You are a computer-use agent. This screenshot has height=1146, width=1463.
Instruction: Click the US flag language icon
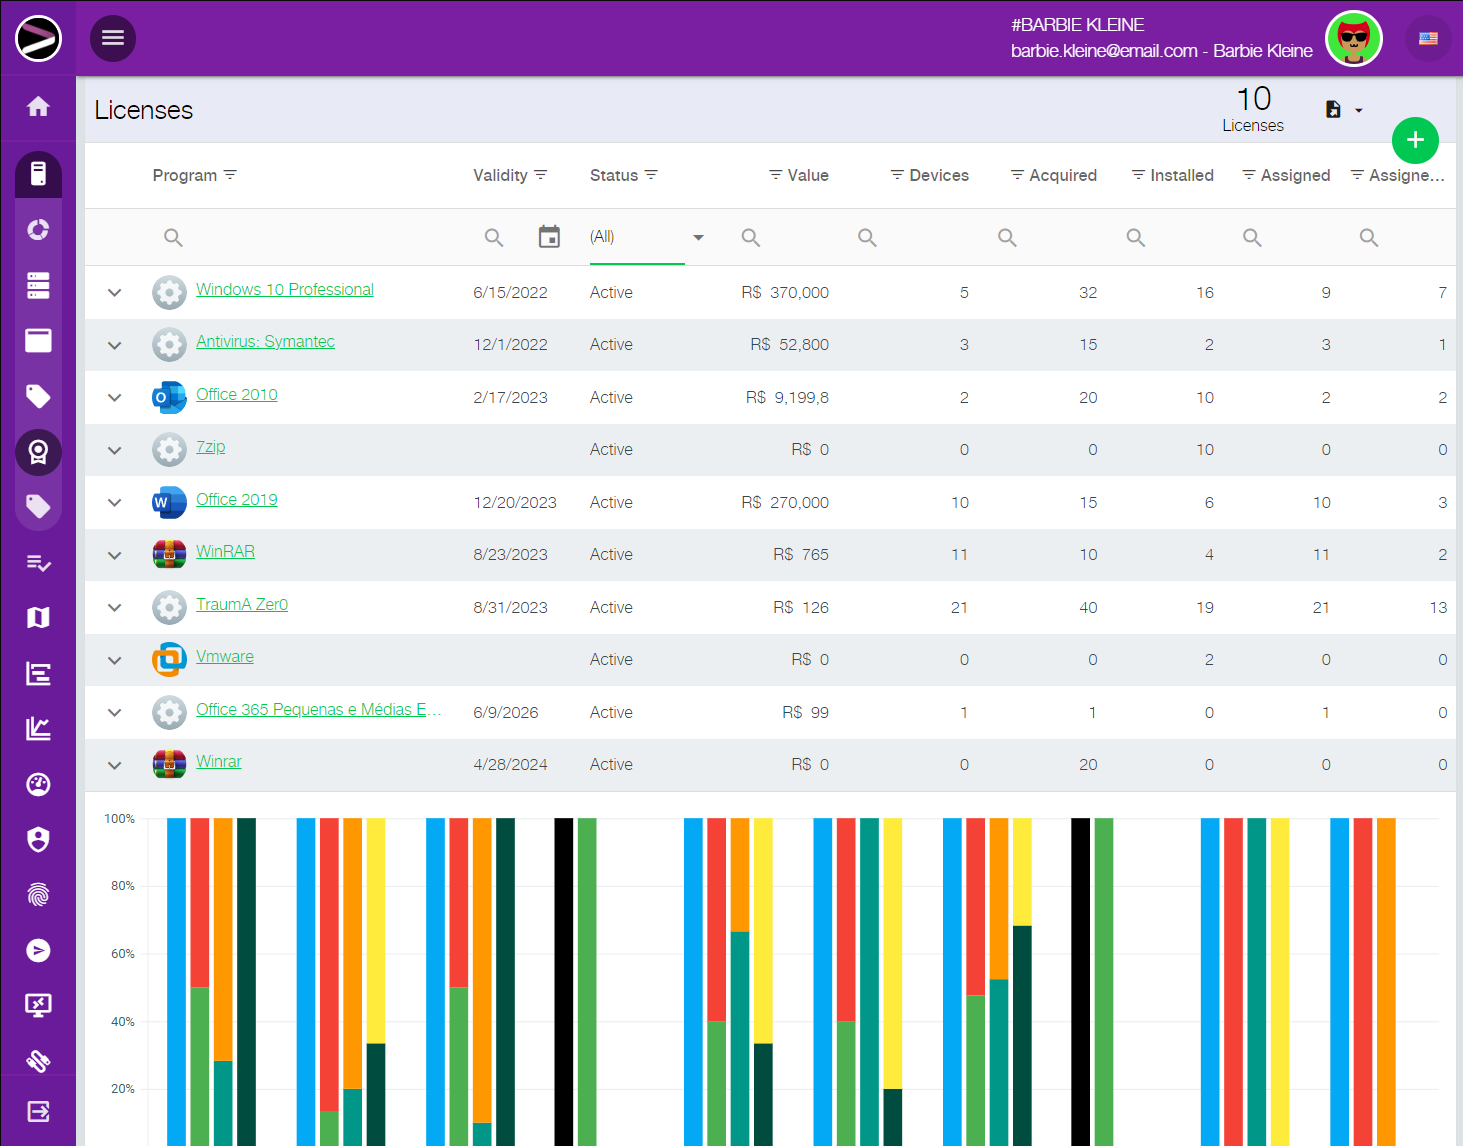click(x=1428, y=39)
